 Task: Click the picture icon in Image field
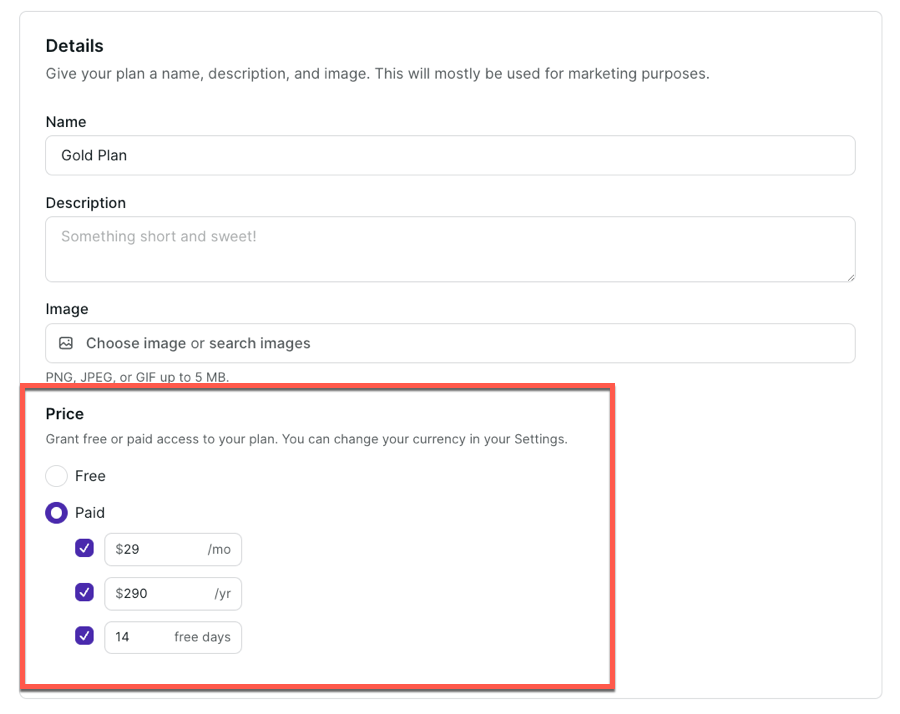click(x=66, y=343)
